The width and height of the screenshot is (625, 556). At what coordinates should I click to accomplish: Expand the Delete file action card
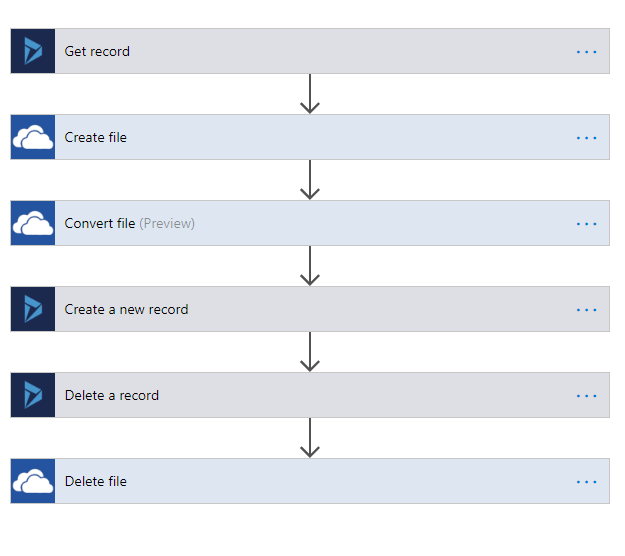coord(310,481)
